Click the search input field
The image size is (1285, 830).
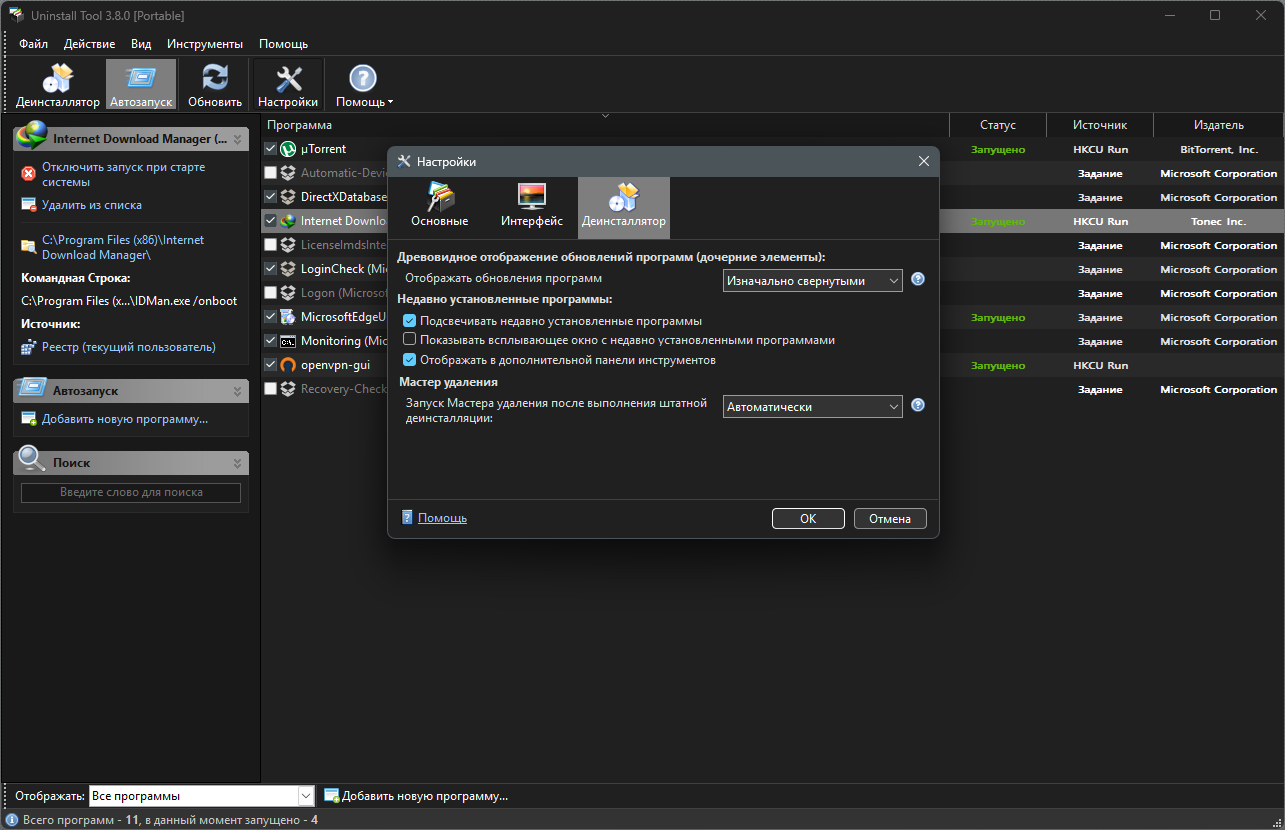[x=131, y=492]
